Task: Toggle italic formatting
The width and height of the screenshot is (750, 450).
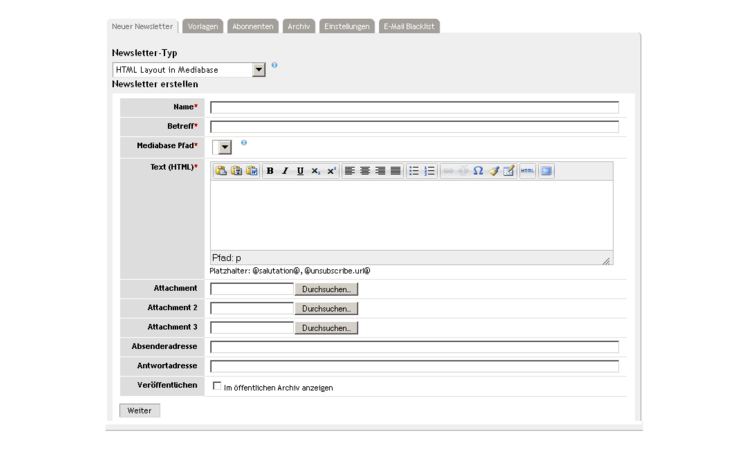Action: pyautogui.click(x=285, y=171)
